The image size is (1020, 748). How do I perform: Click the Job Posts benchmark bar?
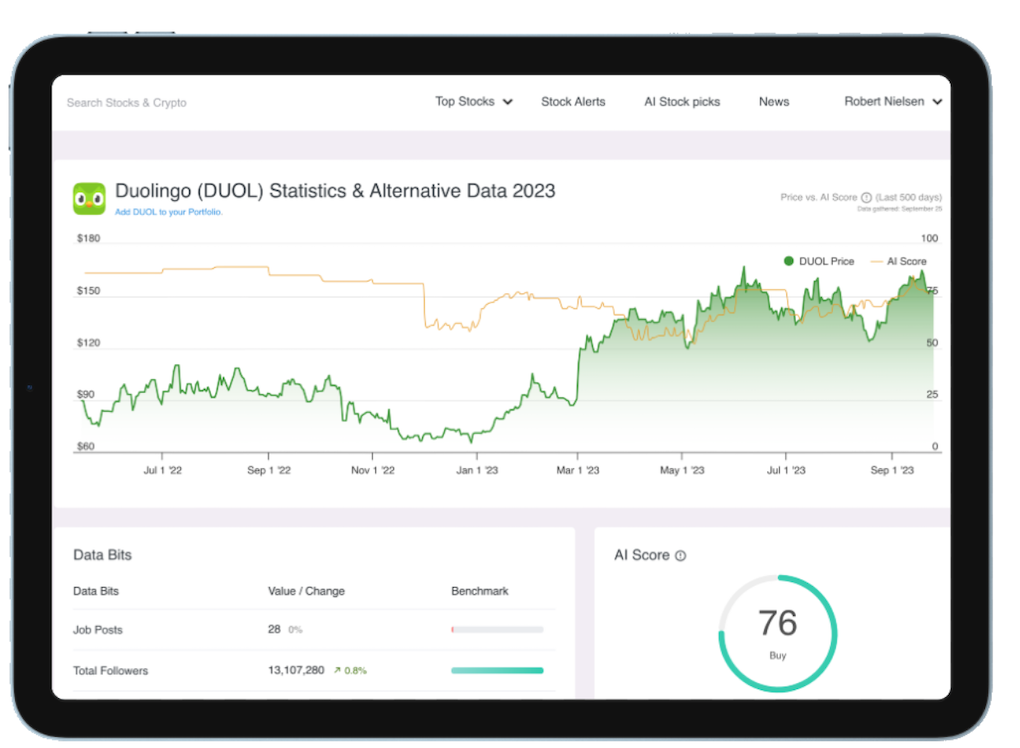pos(497,630)
